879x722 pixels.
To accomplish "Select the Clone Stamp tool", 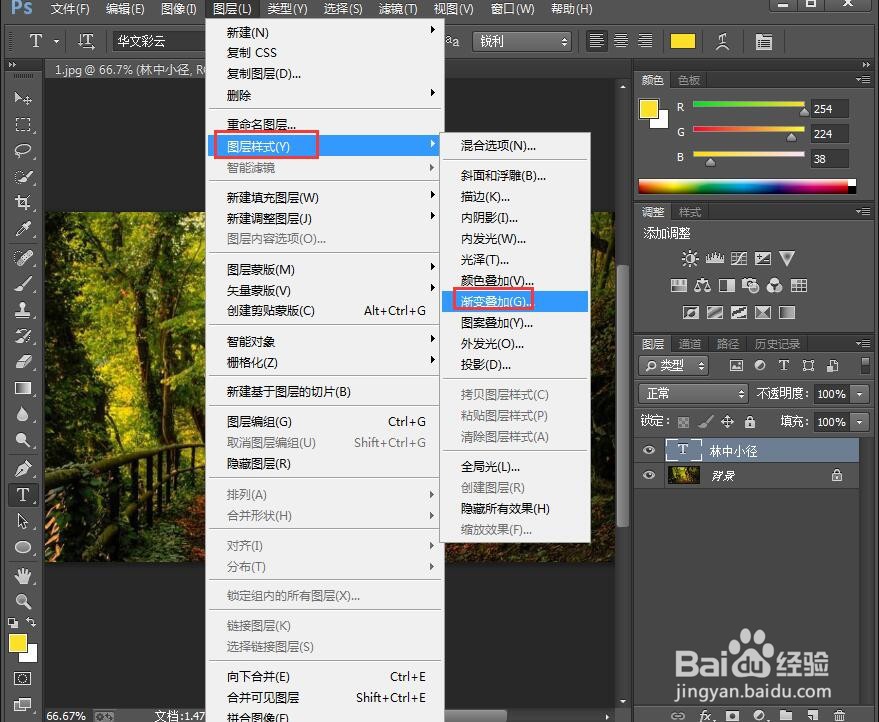I will (22, 309).
